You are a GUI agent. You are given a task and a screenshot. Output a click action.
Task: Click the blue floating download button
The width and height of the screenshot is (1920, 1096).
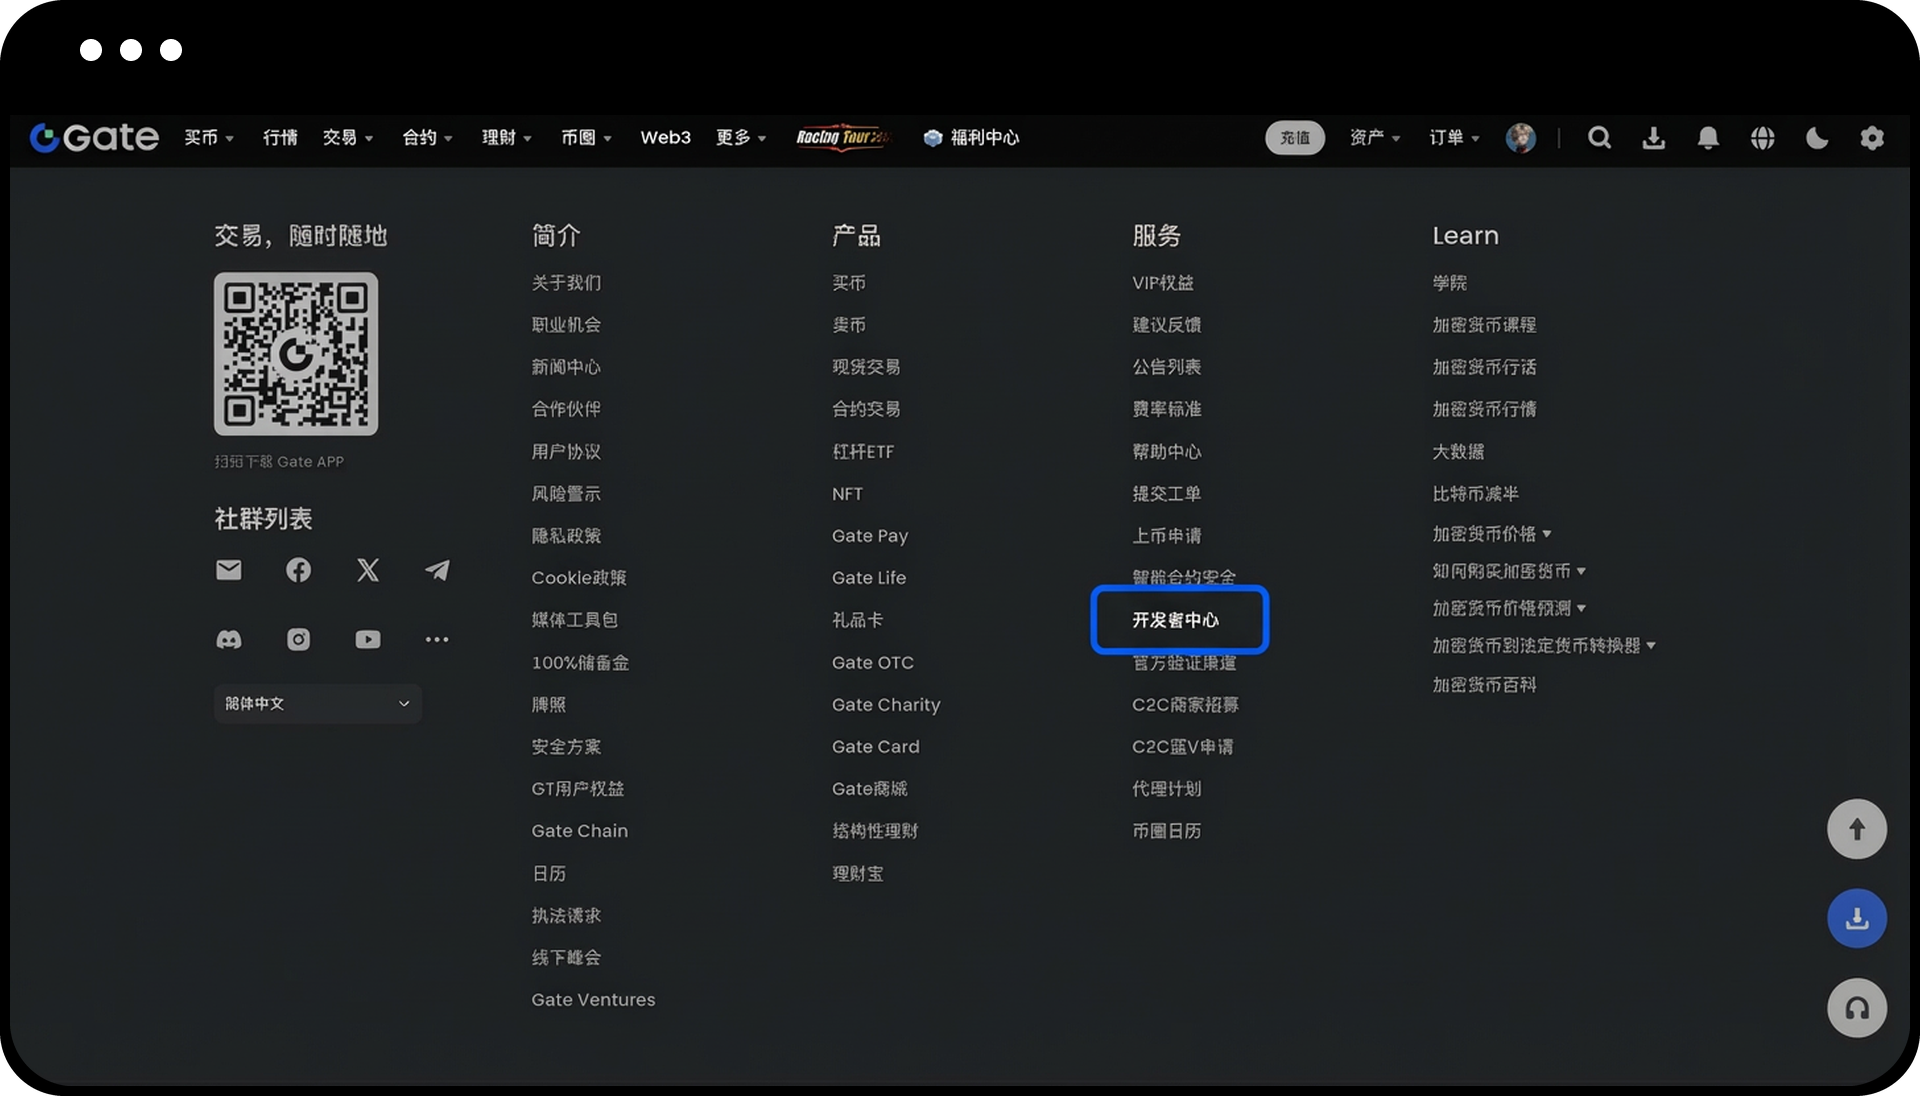(1857, 918)
